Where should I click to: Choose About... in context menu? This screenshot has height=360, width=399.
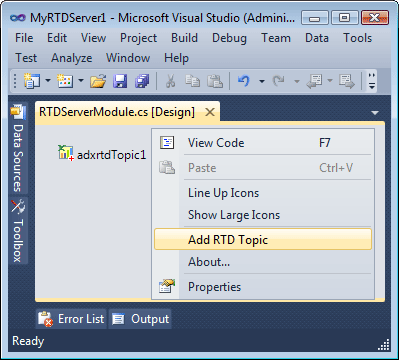[263, 262]
